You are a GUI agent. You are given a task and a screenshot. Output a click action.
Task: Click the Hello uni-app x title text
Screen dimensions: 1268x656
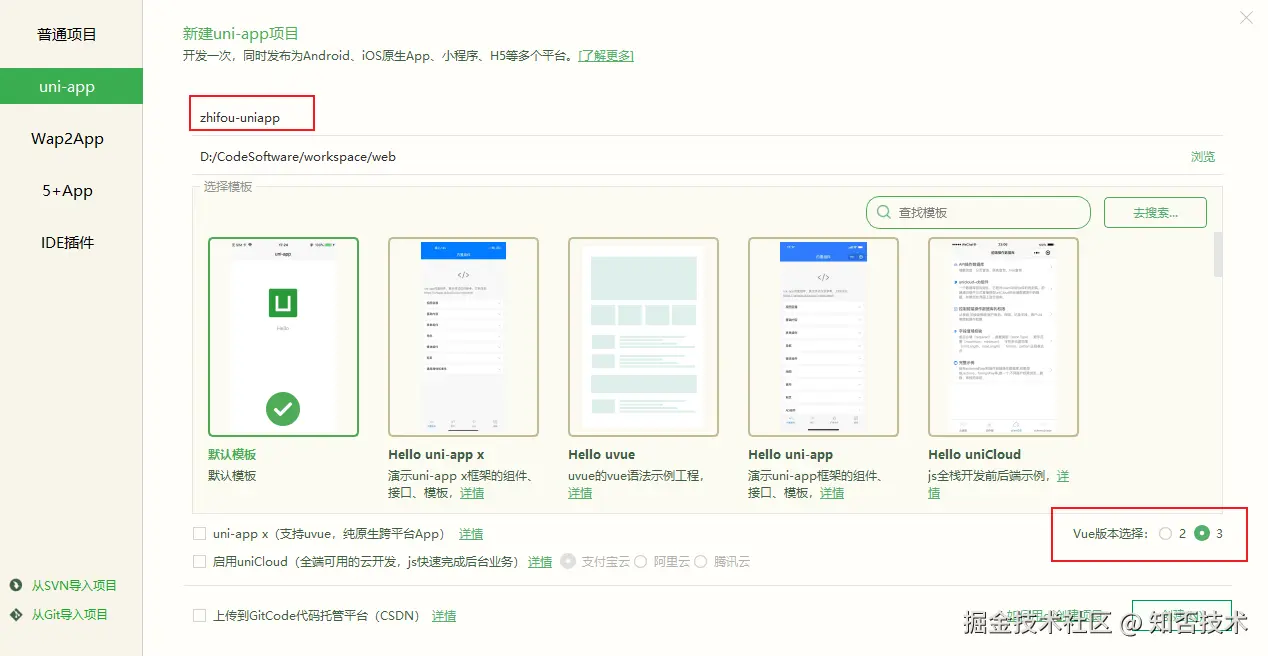click(x=436, y=455)
